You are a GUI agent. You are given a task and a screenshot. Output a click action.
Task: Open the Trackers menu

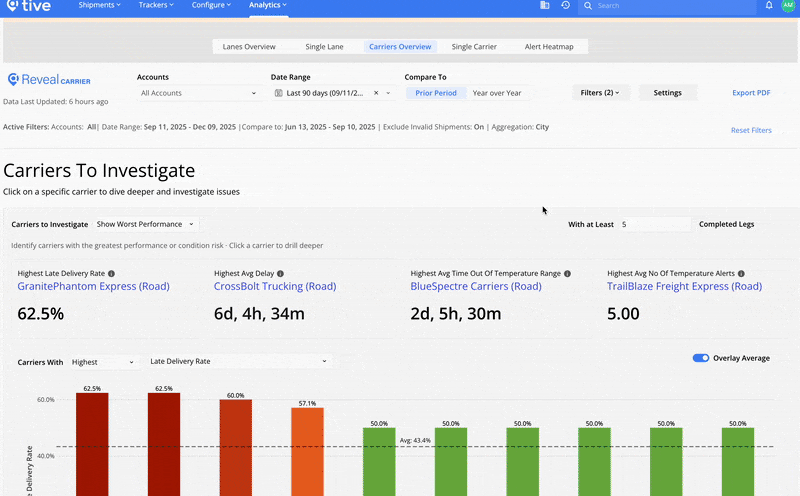coord(156,5)
